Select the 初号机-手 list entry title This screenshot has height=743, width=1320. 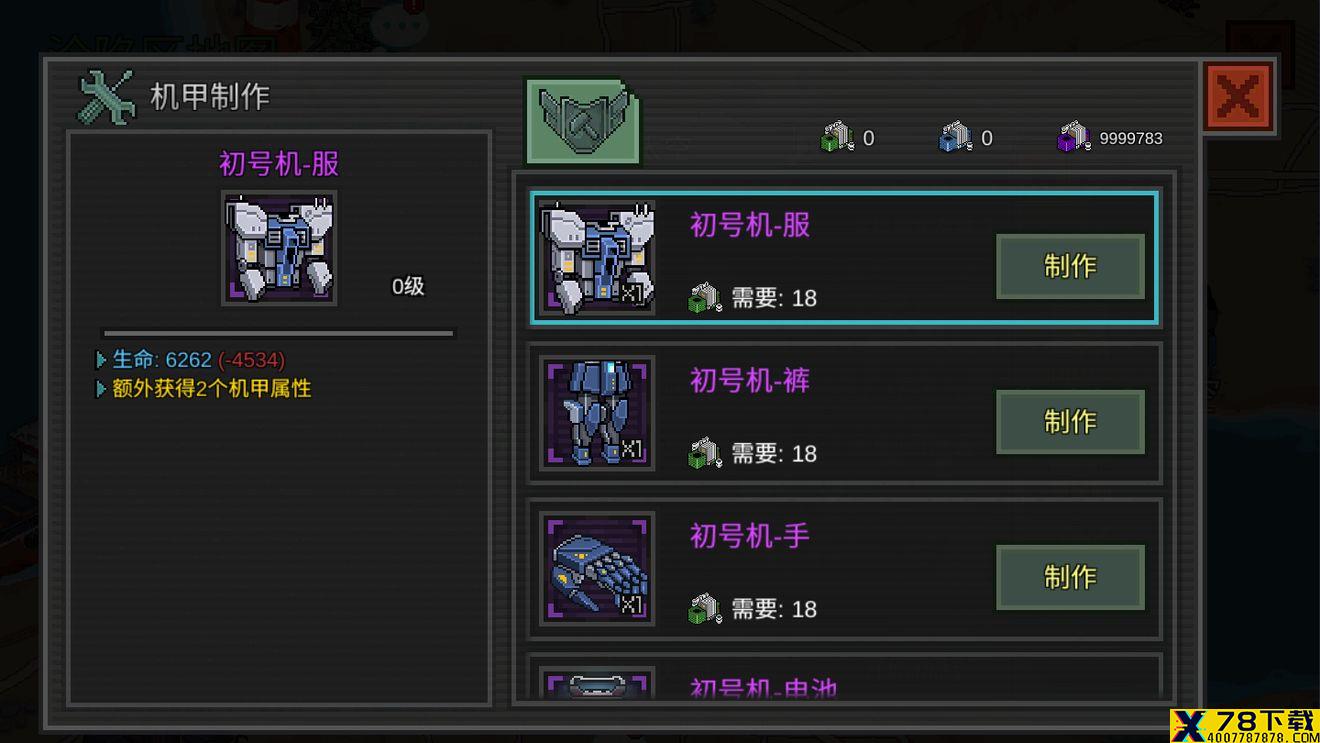(x=750, y=537)
